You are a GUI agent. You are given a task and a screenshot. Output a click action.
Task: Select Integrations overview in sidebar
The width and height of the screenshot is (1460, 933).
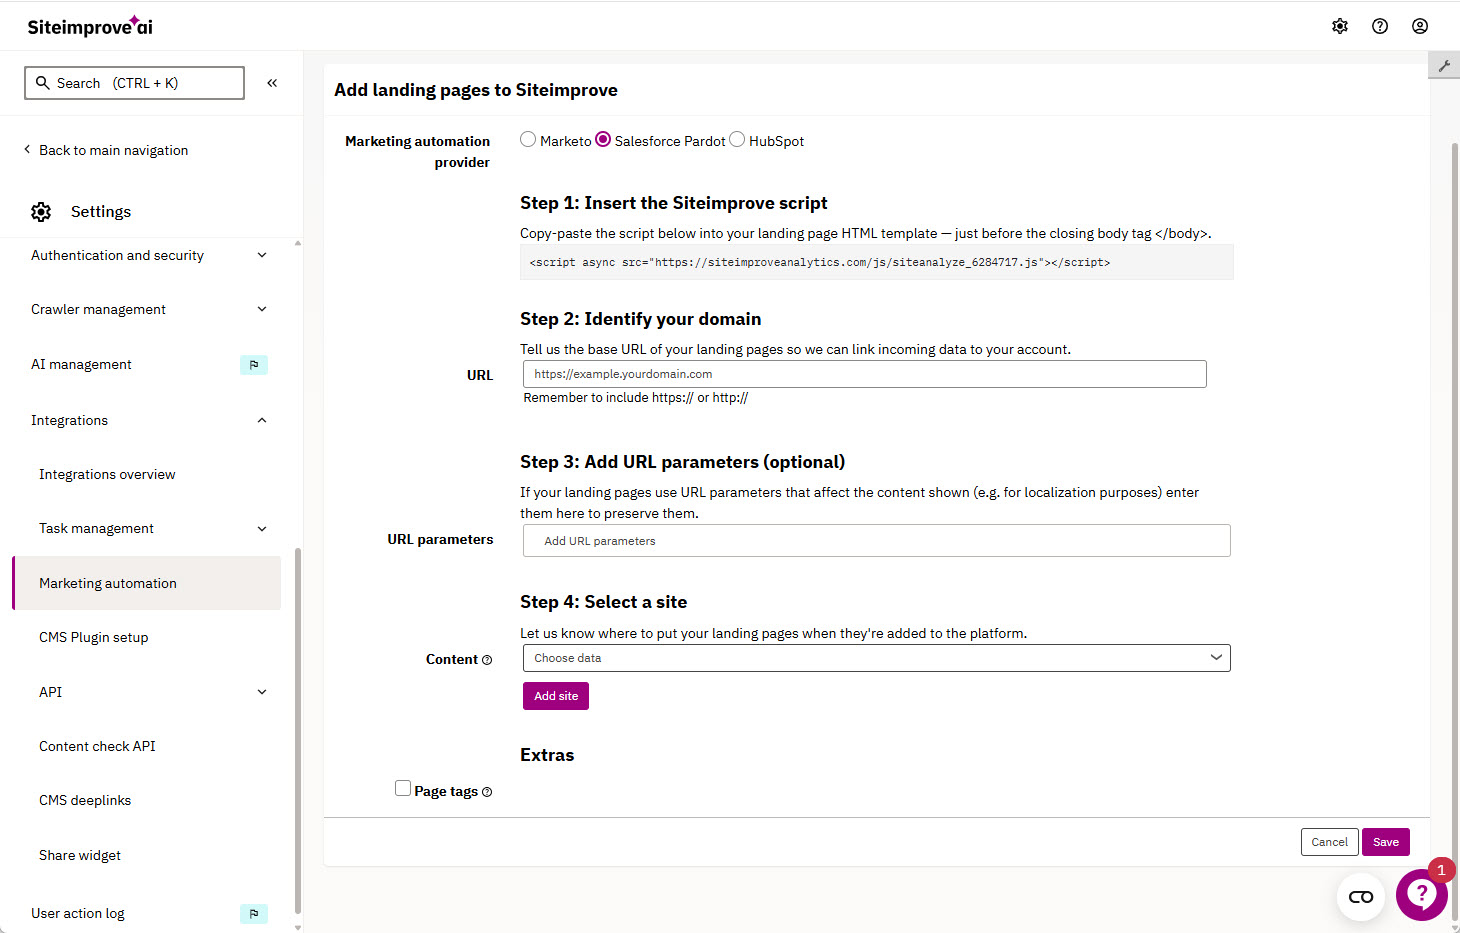pos(107,473)
